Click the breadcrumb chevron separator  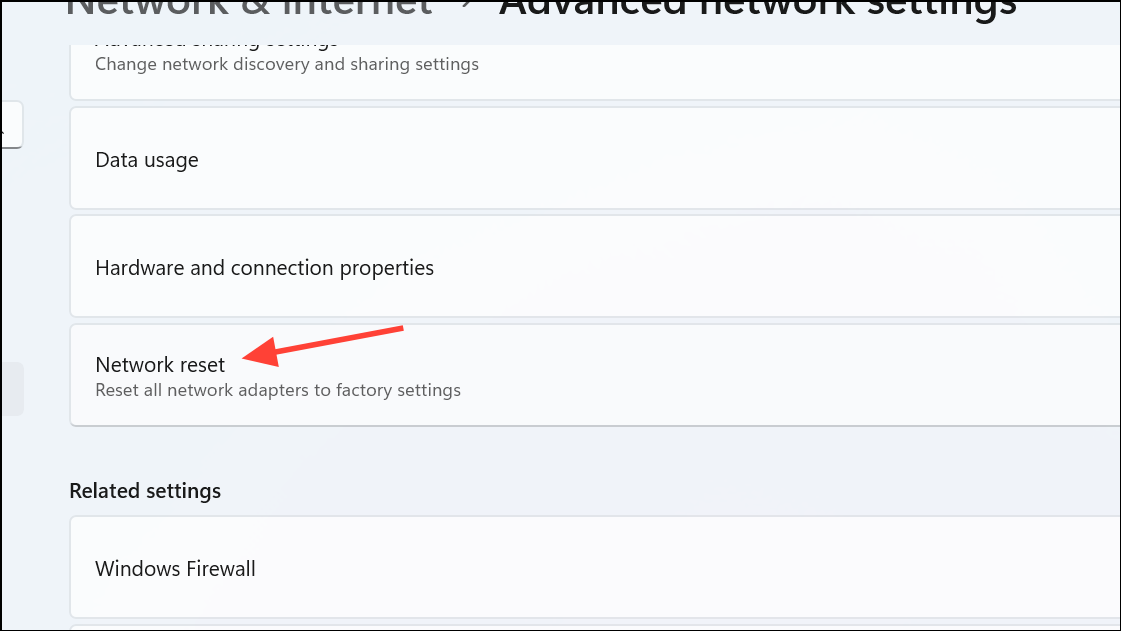[466, 6]
